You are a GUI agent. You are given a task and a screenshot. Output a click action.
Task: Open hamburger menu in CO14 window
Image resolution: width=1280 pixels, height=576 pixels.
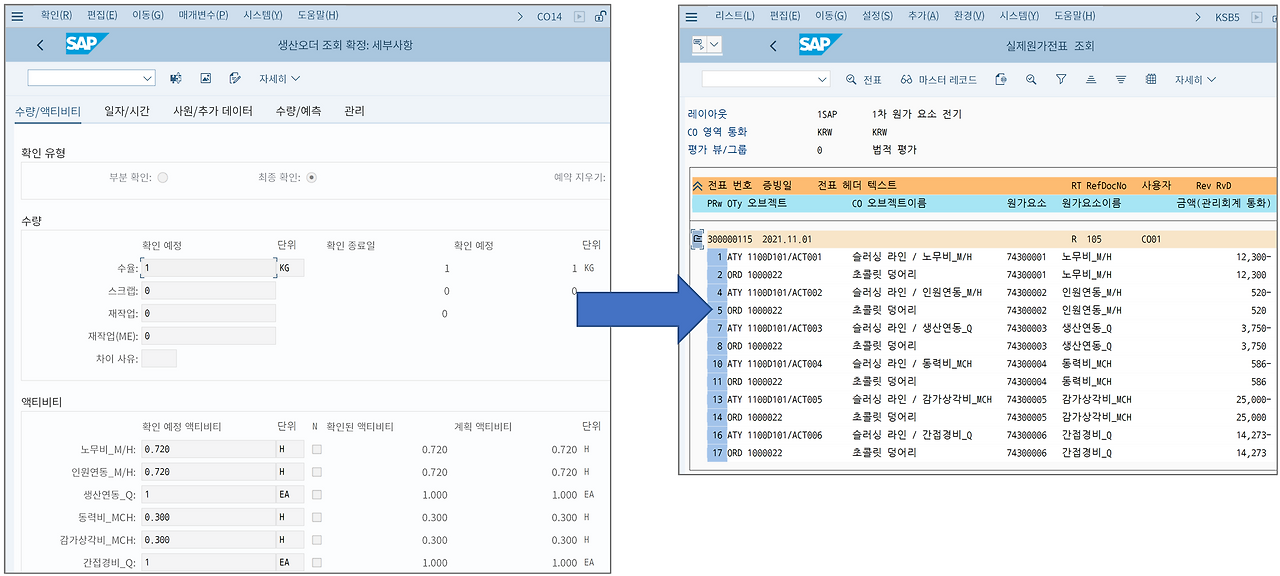[x=18, y=16]
